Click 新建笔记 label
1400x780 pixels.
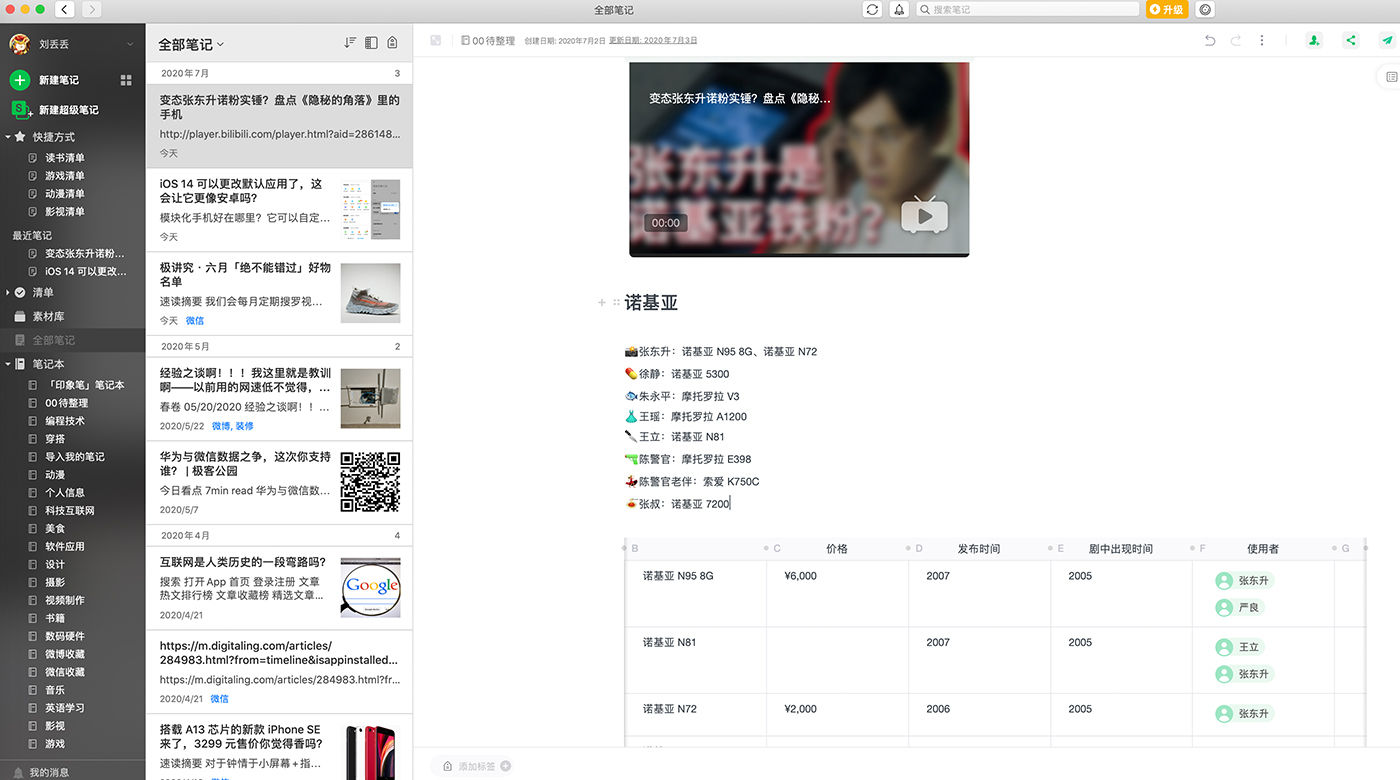coord(59,80)
